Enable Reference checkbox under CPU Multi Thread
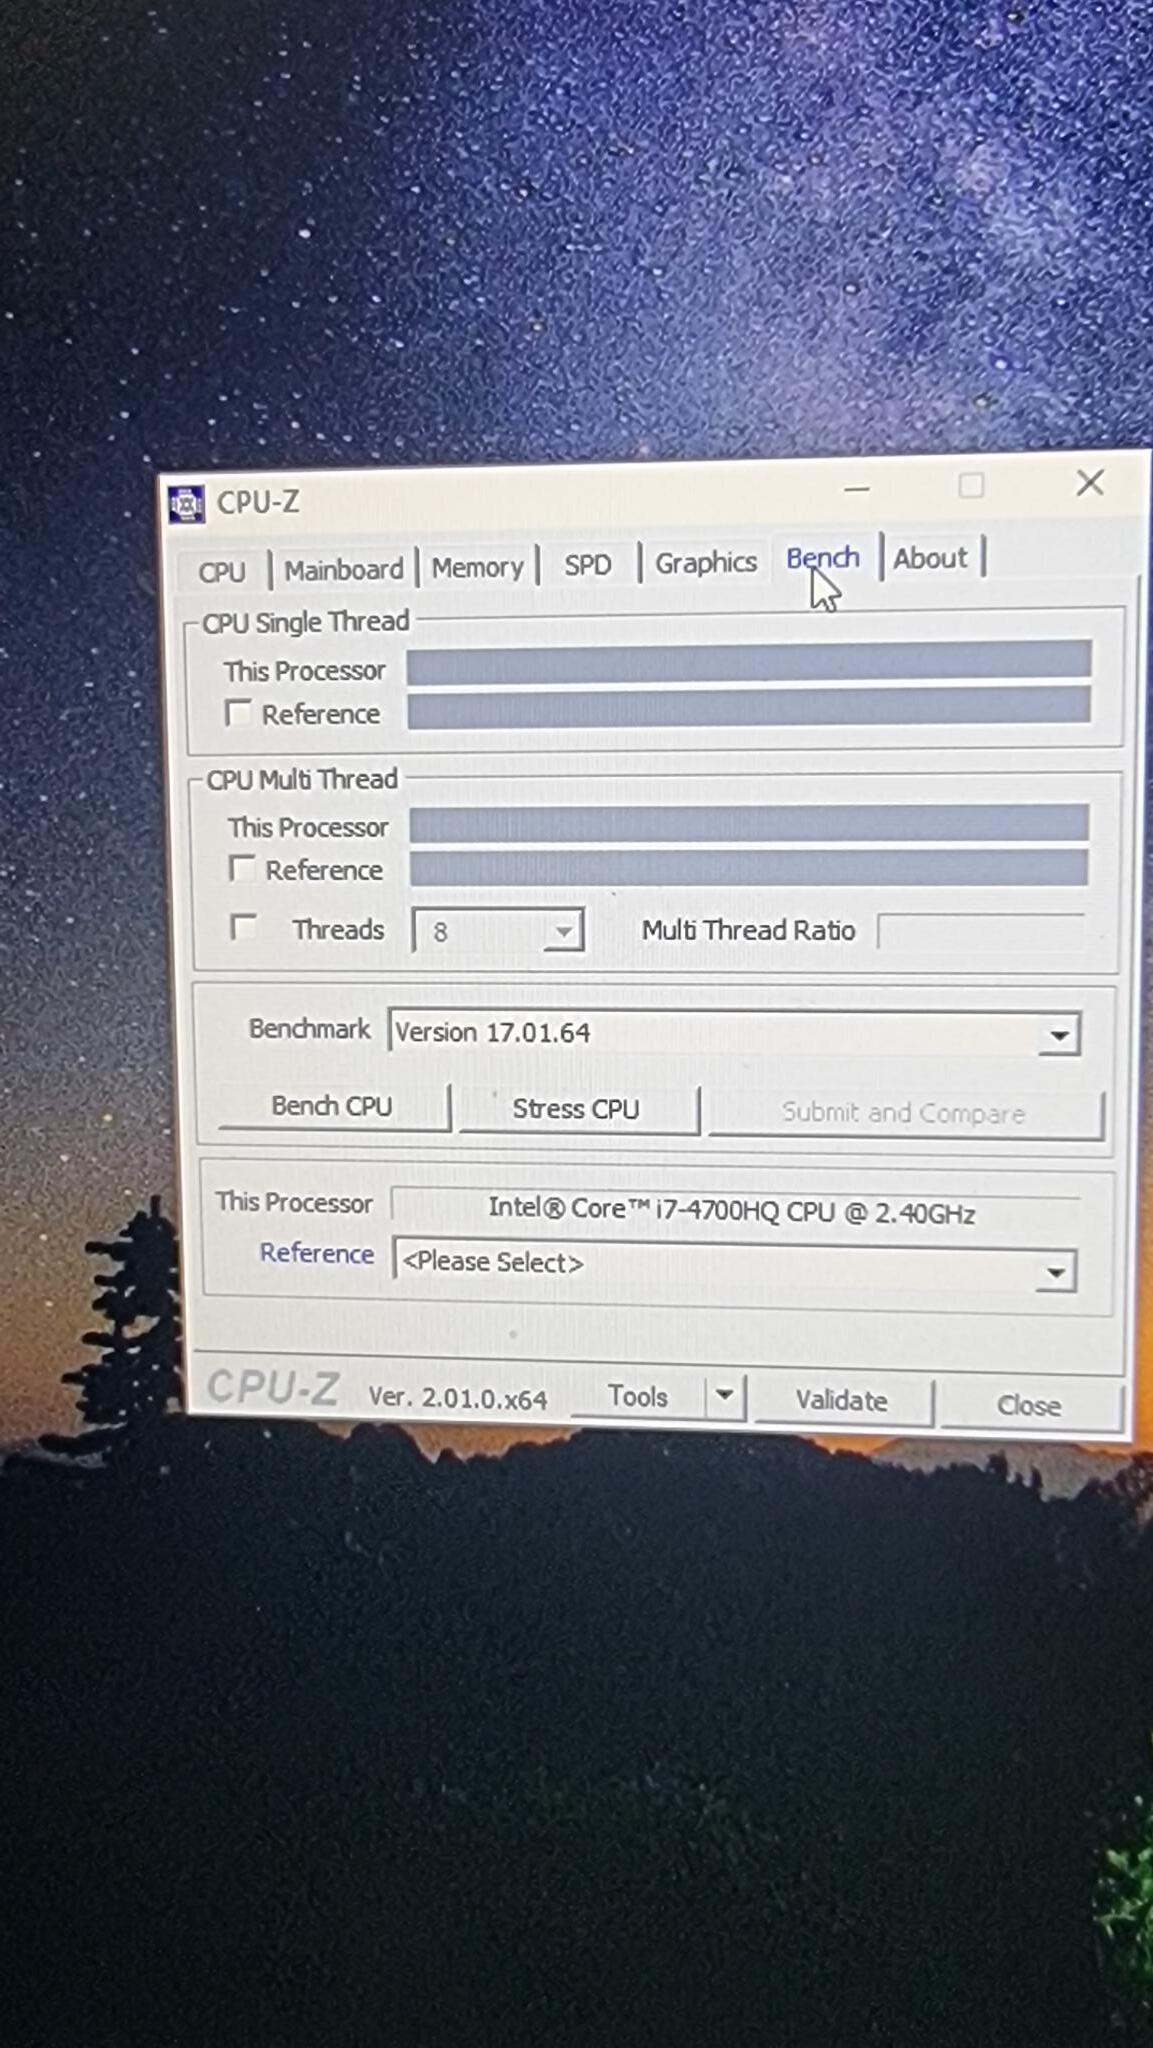This screenshot has width=1153, height=2048. click(x=242, y=868)
